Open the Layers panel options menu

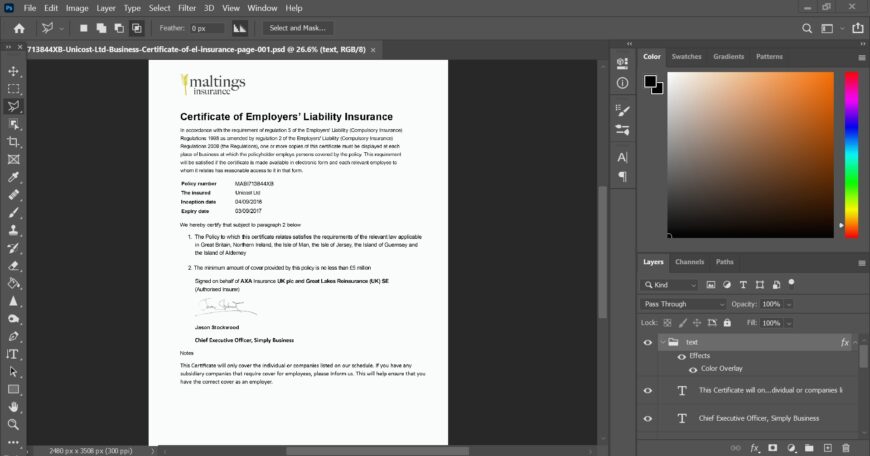click(862, 263)
